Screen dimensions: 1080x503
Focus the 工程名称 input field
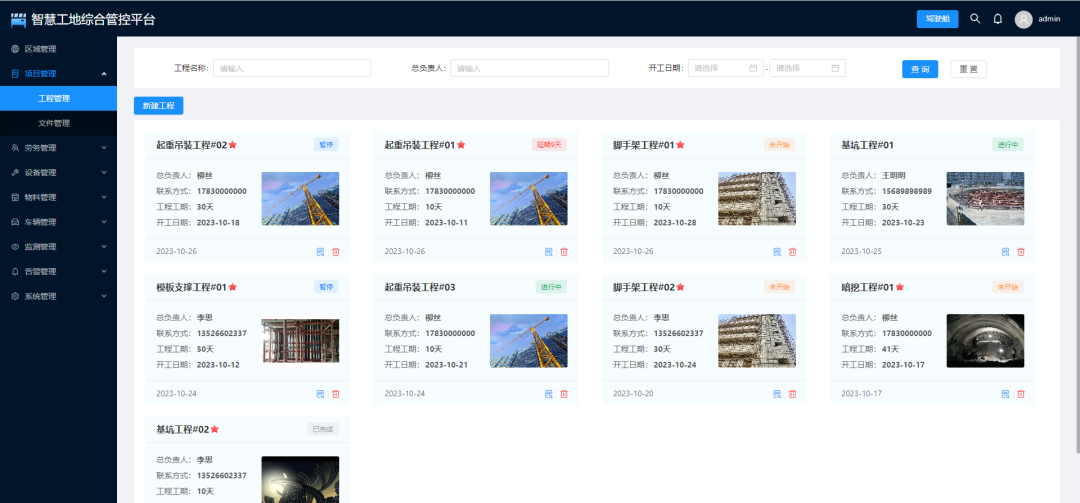(292, 68)
